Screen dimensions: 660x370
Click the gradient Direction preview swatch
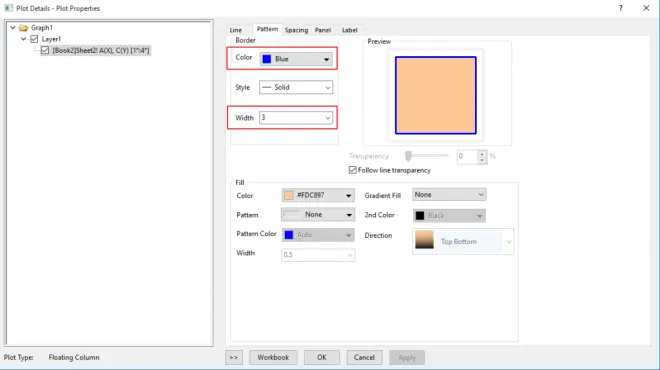424,240
